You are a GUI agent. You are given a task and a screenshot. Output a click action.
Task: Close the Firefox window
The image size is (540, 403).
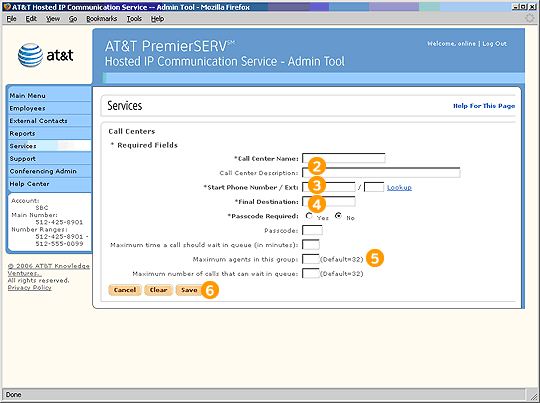click(532, 7)
